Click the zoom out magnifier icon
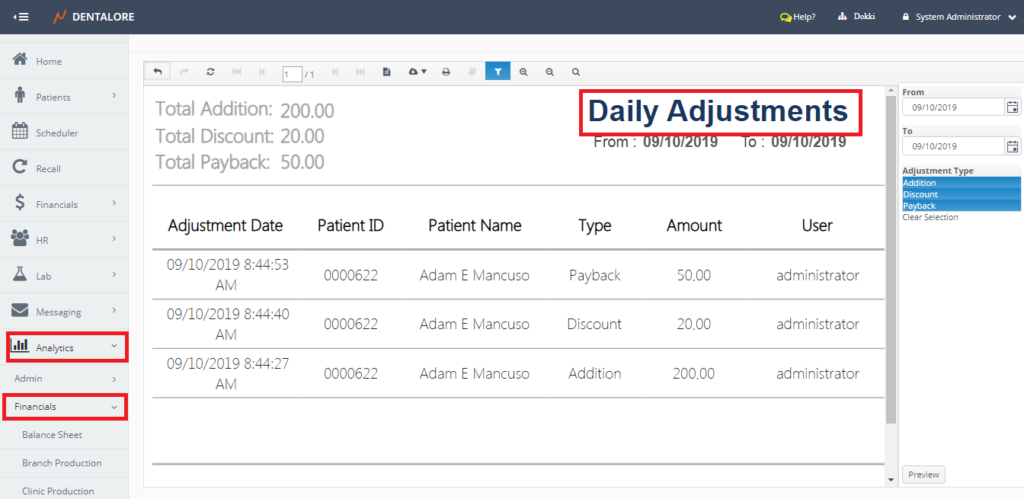Screen dimensions: 1024x499 [549, 72]
